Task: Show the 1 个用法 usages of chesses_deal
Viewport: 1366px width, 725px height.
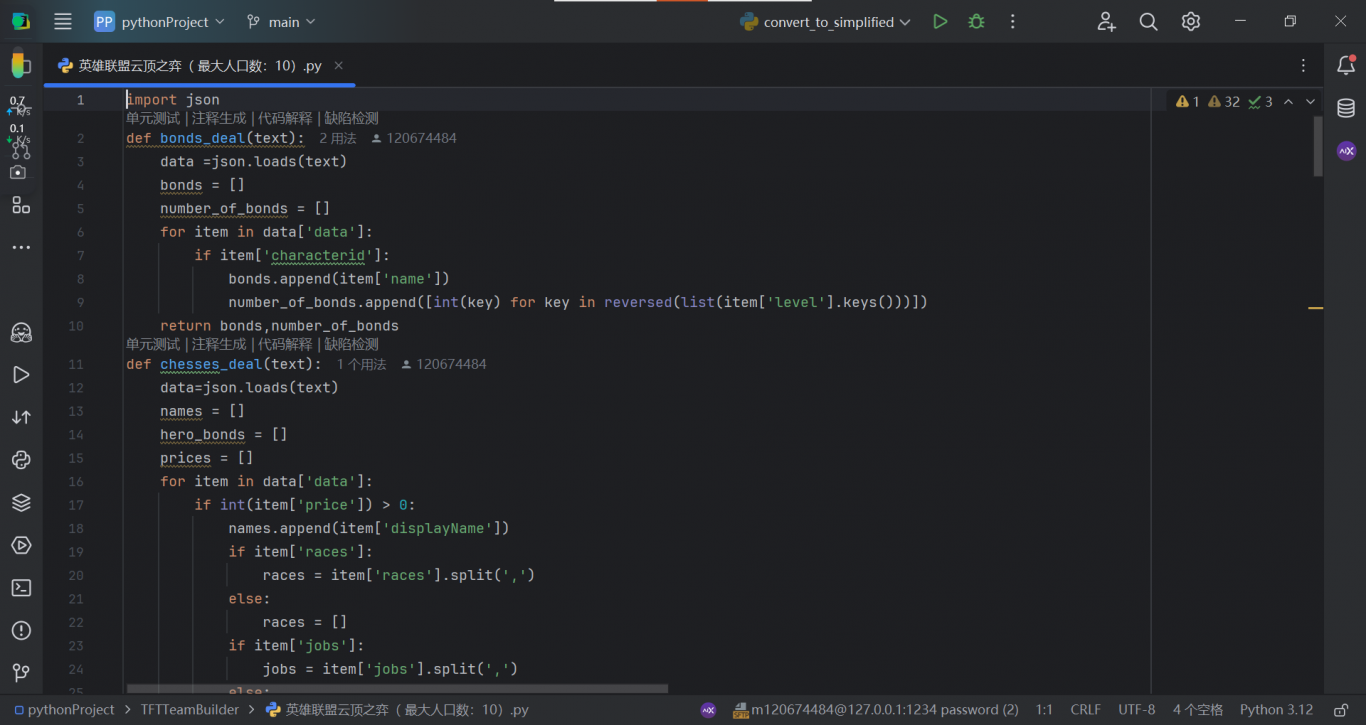Action: tap(361, 364)
